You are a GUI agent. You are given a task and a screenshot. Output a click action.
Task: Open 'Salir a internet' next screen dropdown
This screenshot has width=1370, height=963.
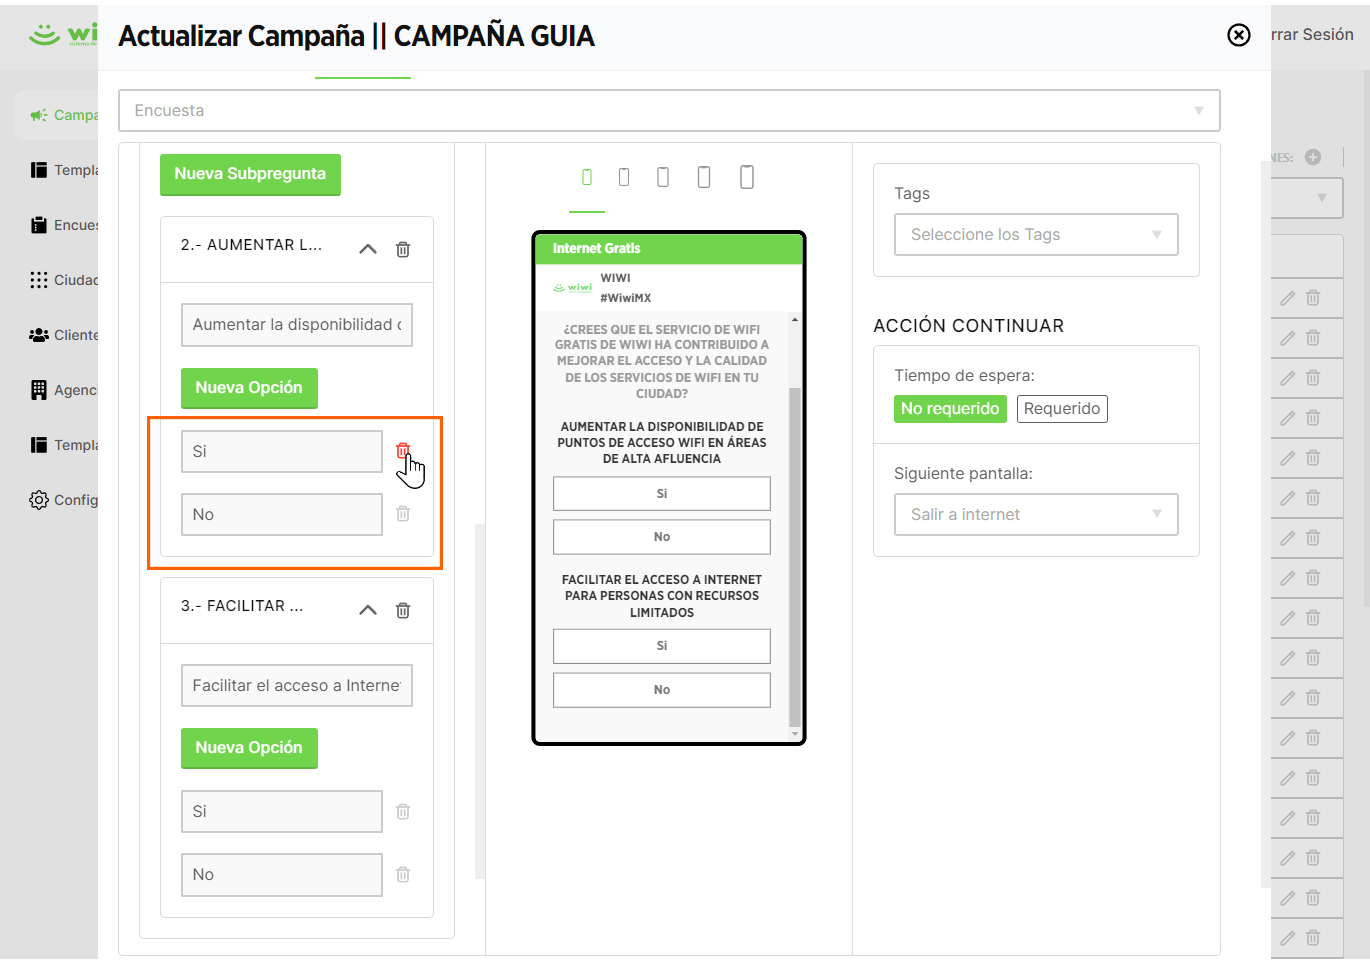point(1036,515)
